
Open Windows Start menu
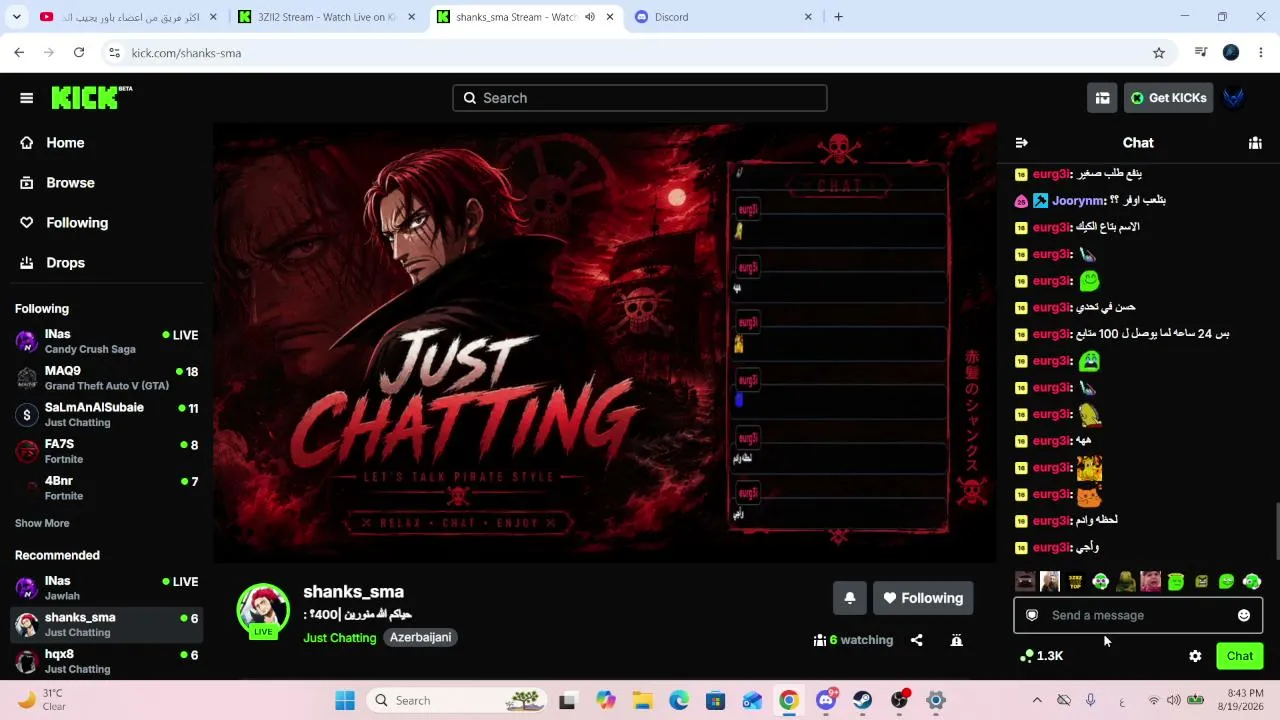[x=345, y=700]
